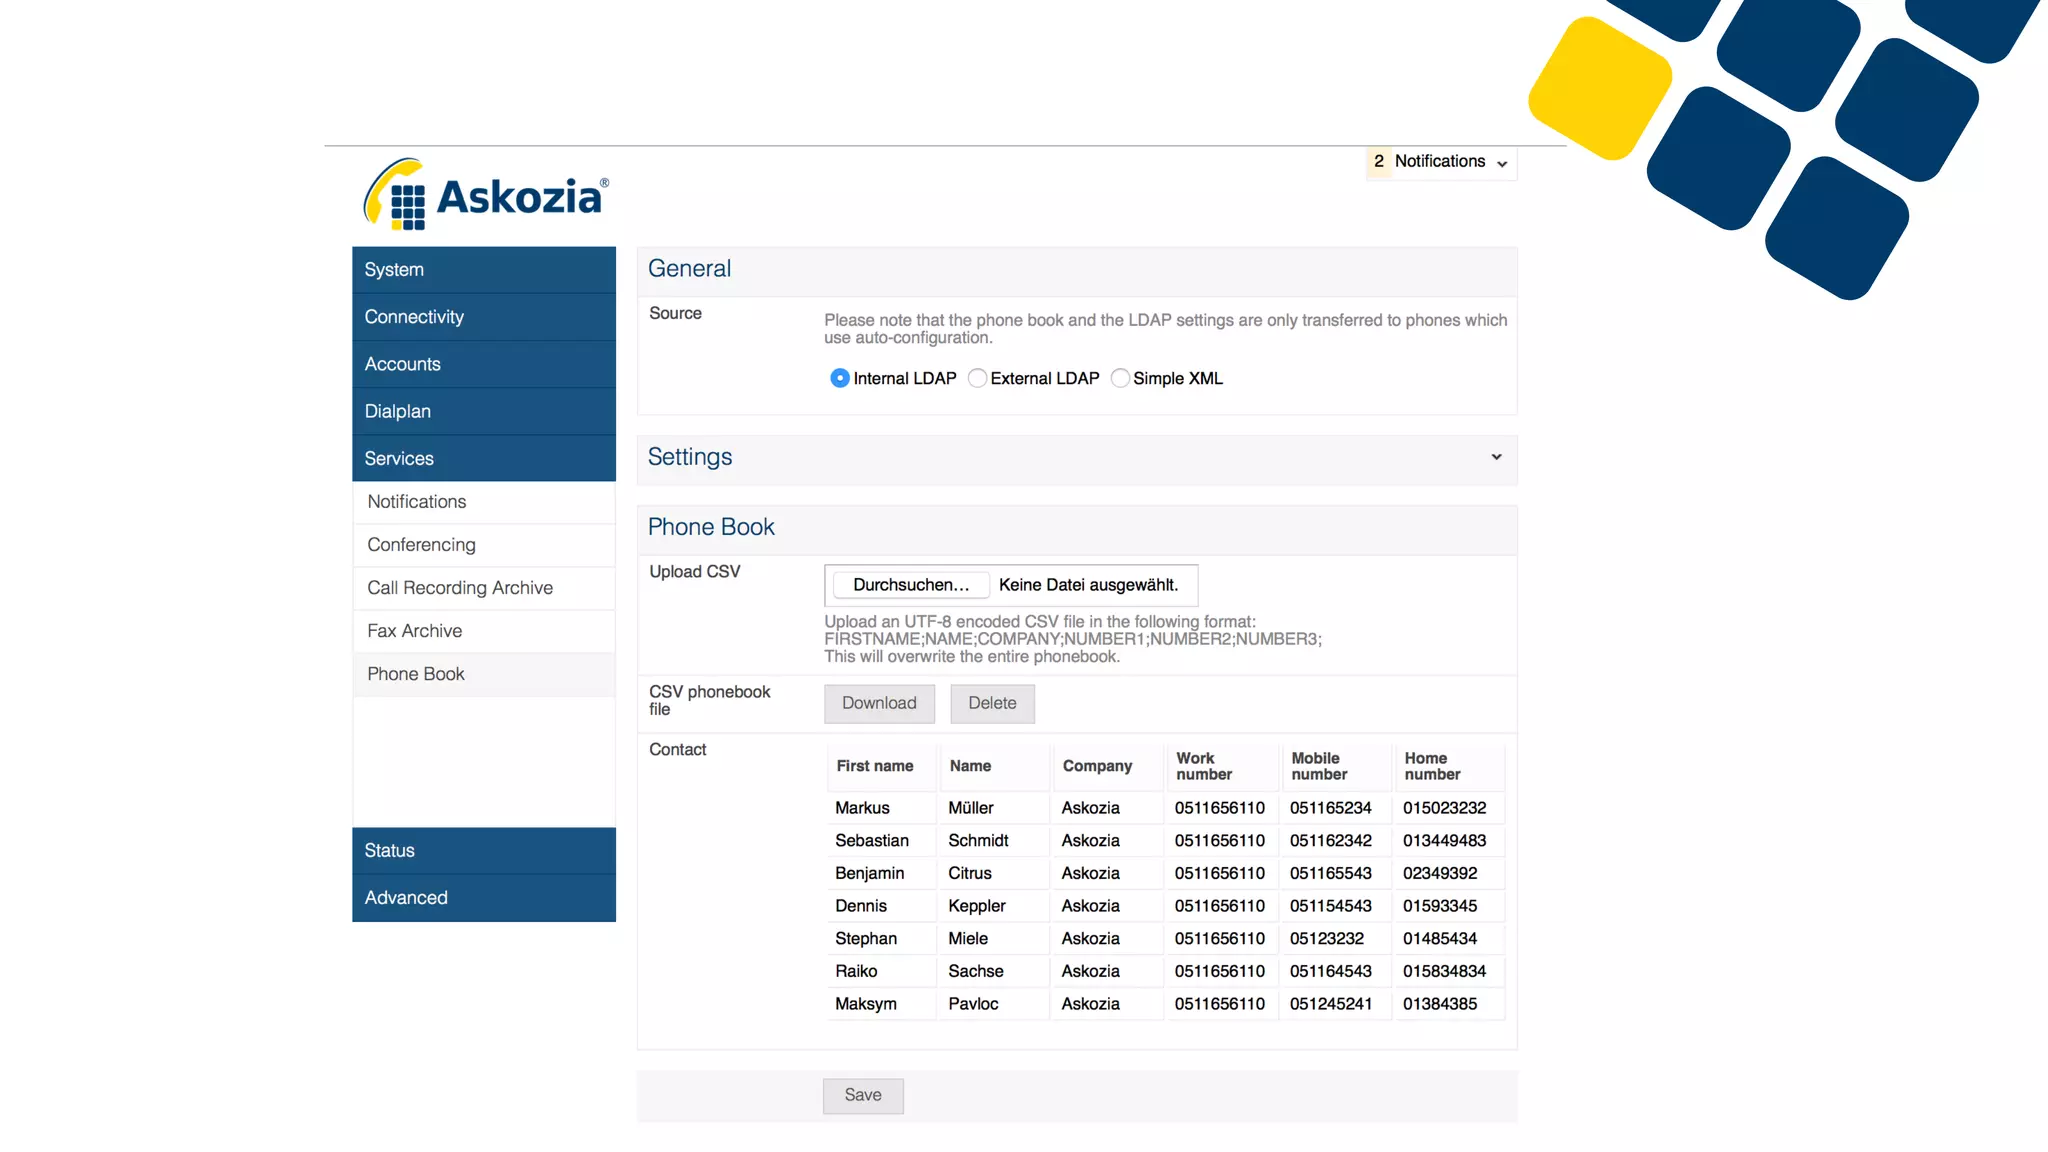Open the Notifications dropdown arrow
The height and width of the screenshot is (1152, 2048).
(1502, 163)
